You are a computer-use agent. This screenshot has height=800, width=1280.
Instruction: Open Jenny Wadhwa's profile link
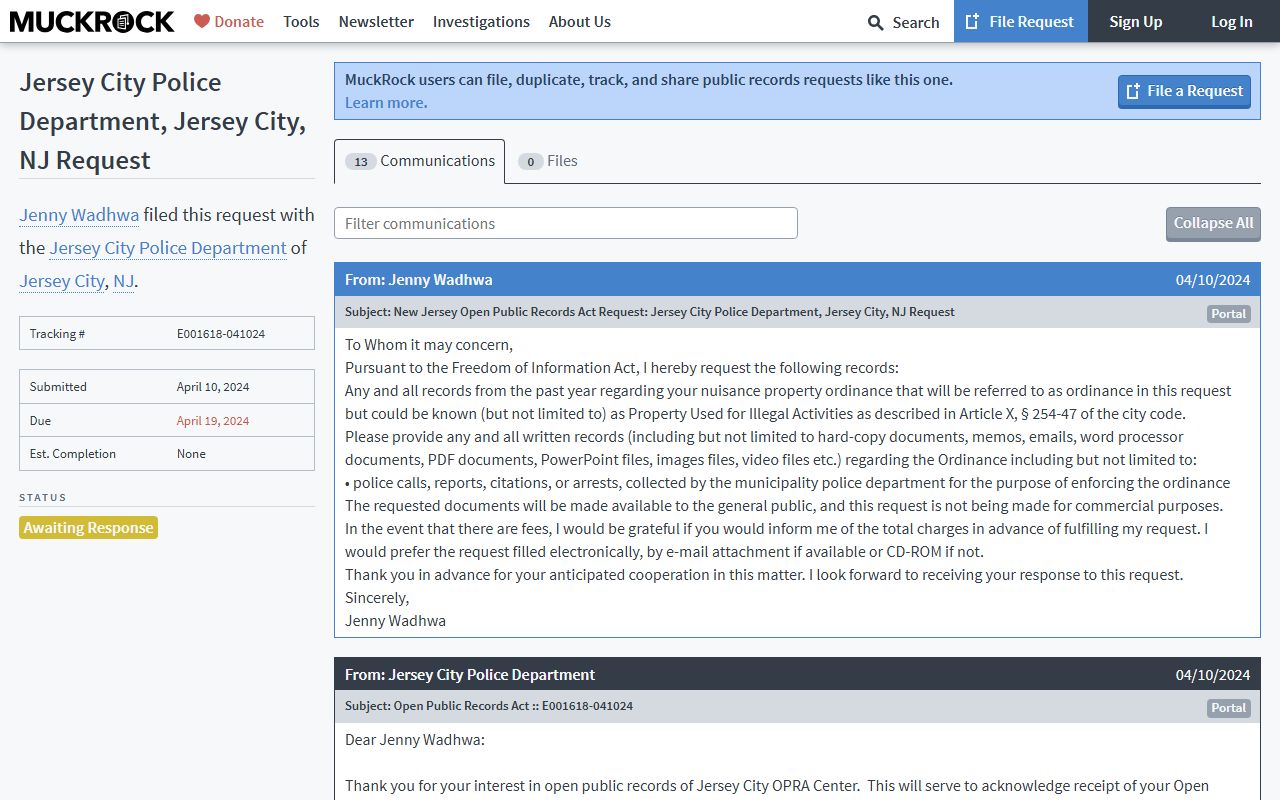(x=79, y=215)
